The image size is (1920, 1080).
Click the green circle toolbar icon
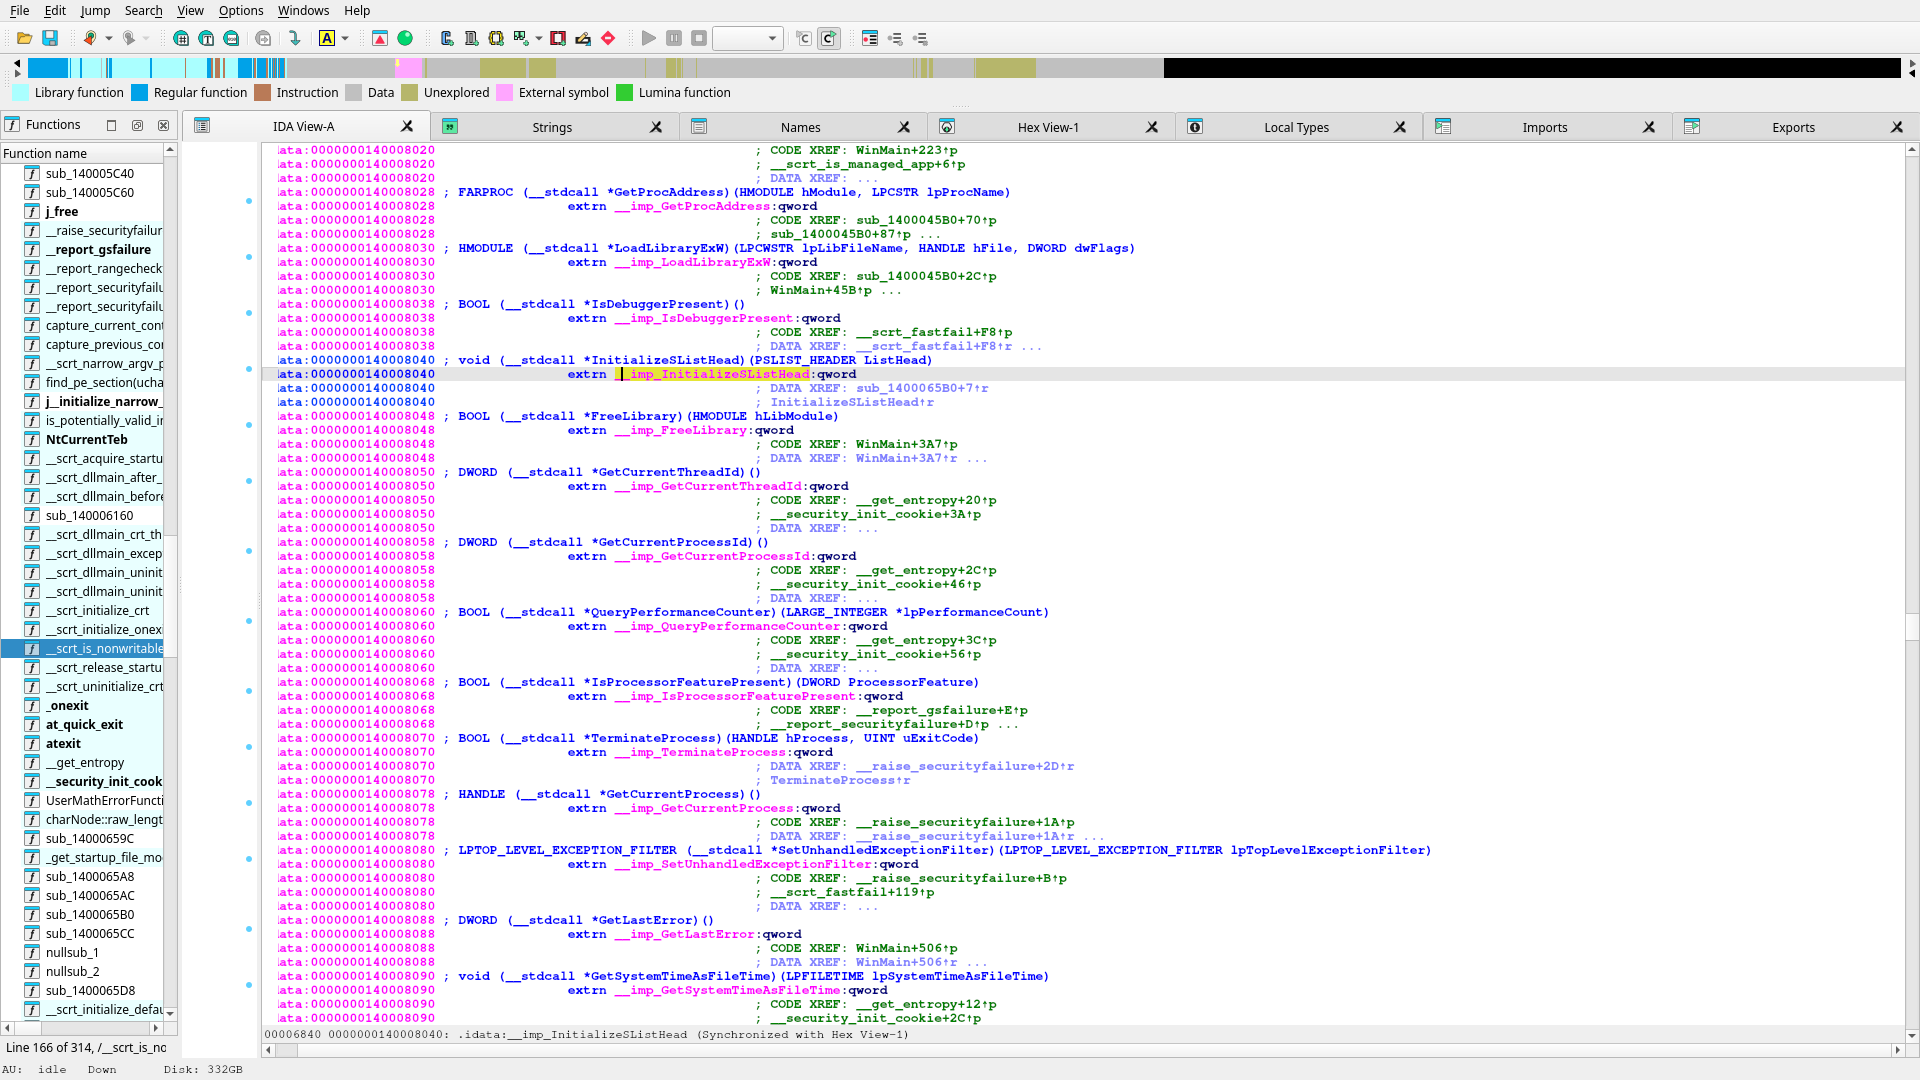coord(405,38)
